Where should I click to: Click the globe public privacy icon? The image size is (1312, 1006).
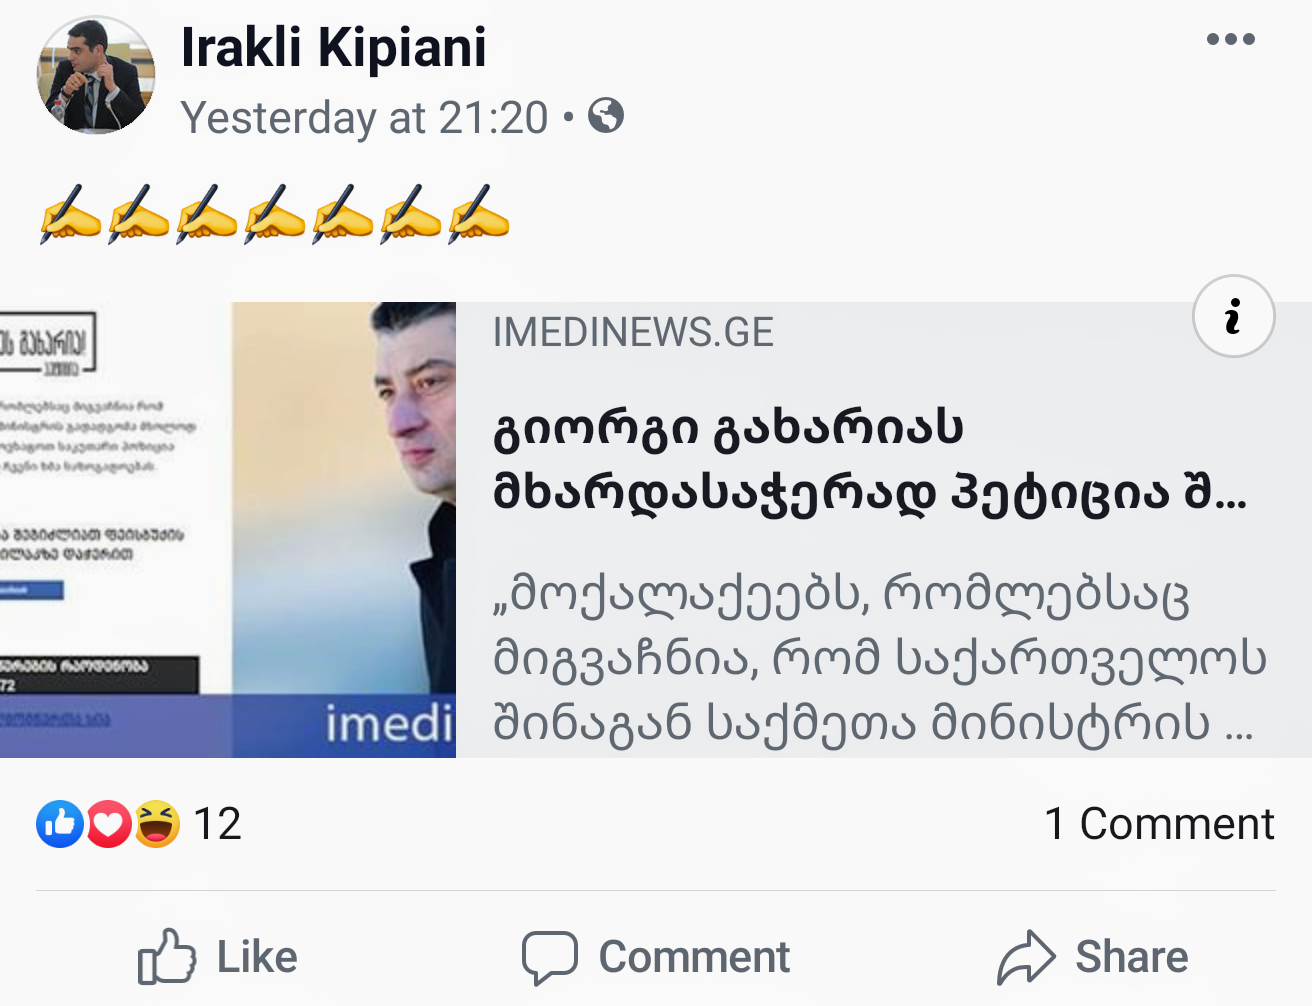tap(604, 116)
